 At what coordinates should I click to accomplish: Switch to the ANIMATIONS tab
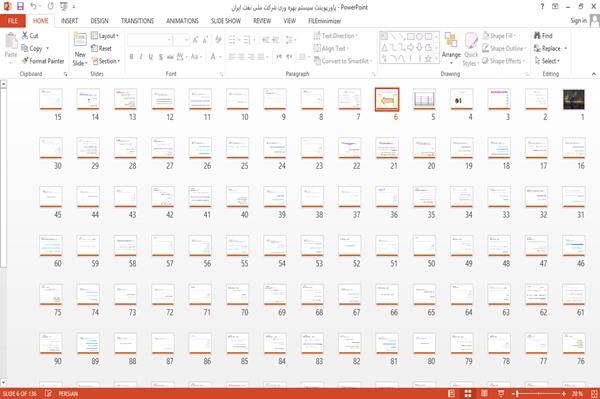pos(182,21)
